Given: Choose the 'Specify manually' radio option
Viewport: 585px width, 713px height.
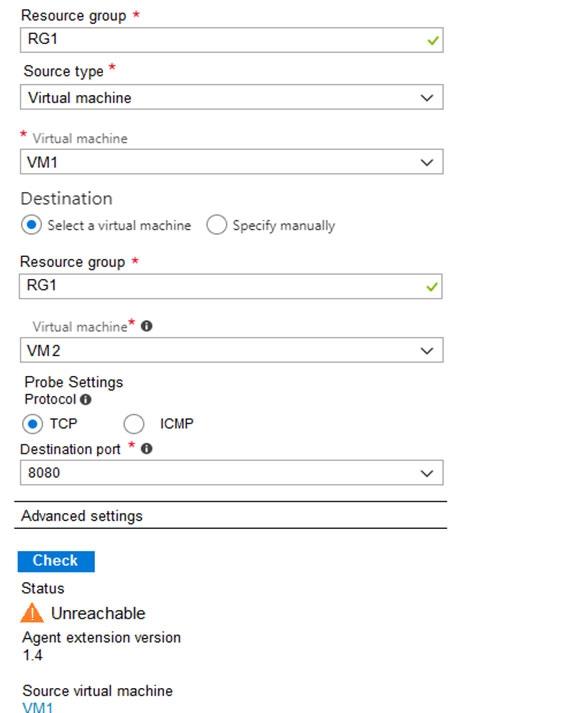Looking at the screenshot, I should (x=216, y=225).
